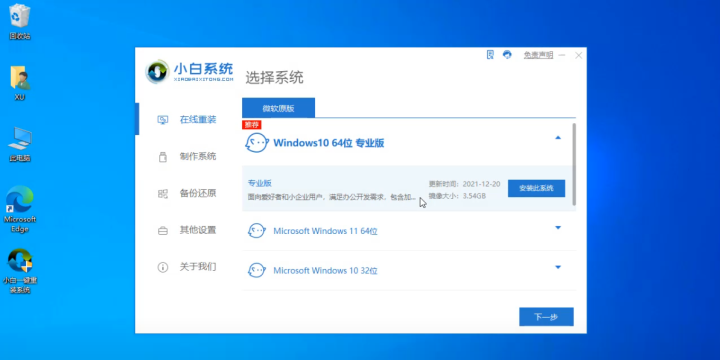The width and height of the screenshot is (720, 360).
Task: Open the feedback document icon in title bar
Action: coord(490,55)
